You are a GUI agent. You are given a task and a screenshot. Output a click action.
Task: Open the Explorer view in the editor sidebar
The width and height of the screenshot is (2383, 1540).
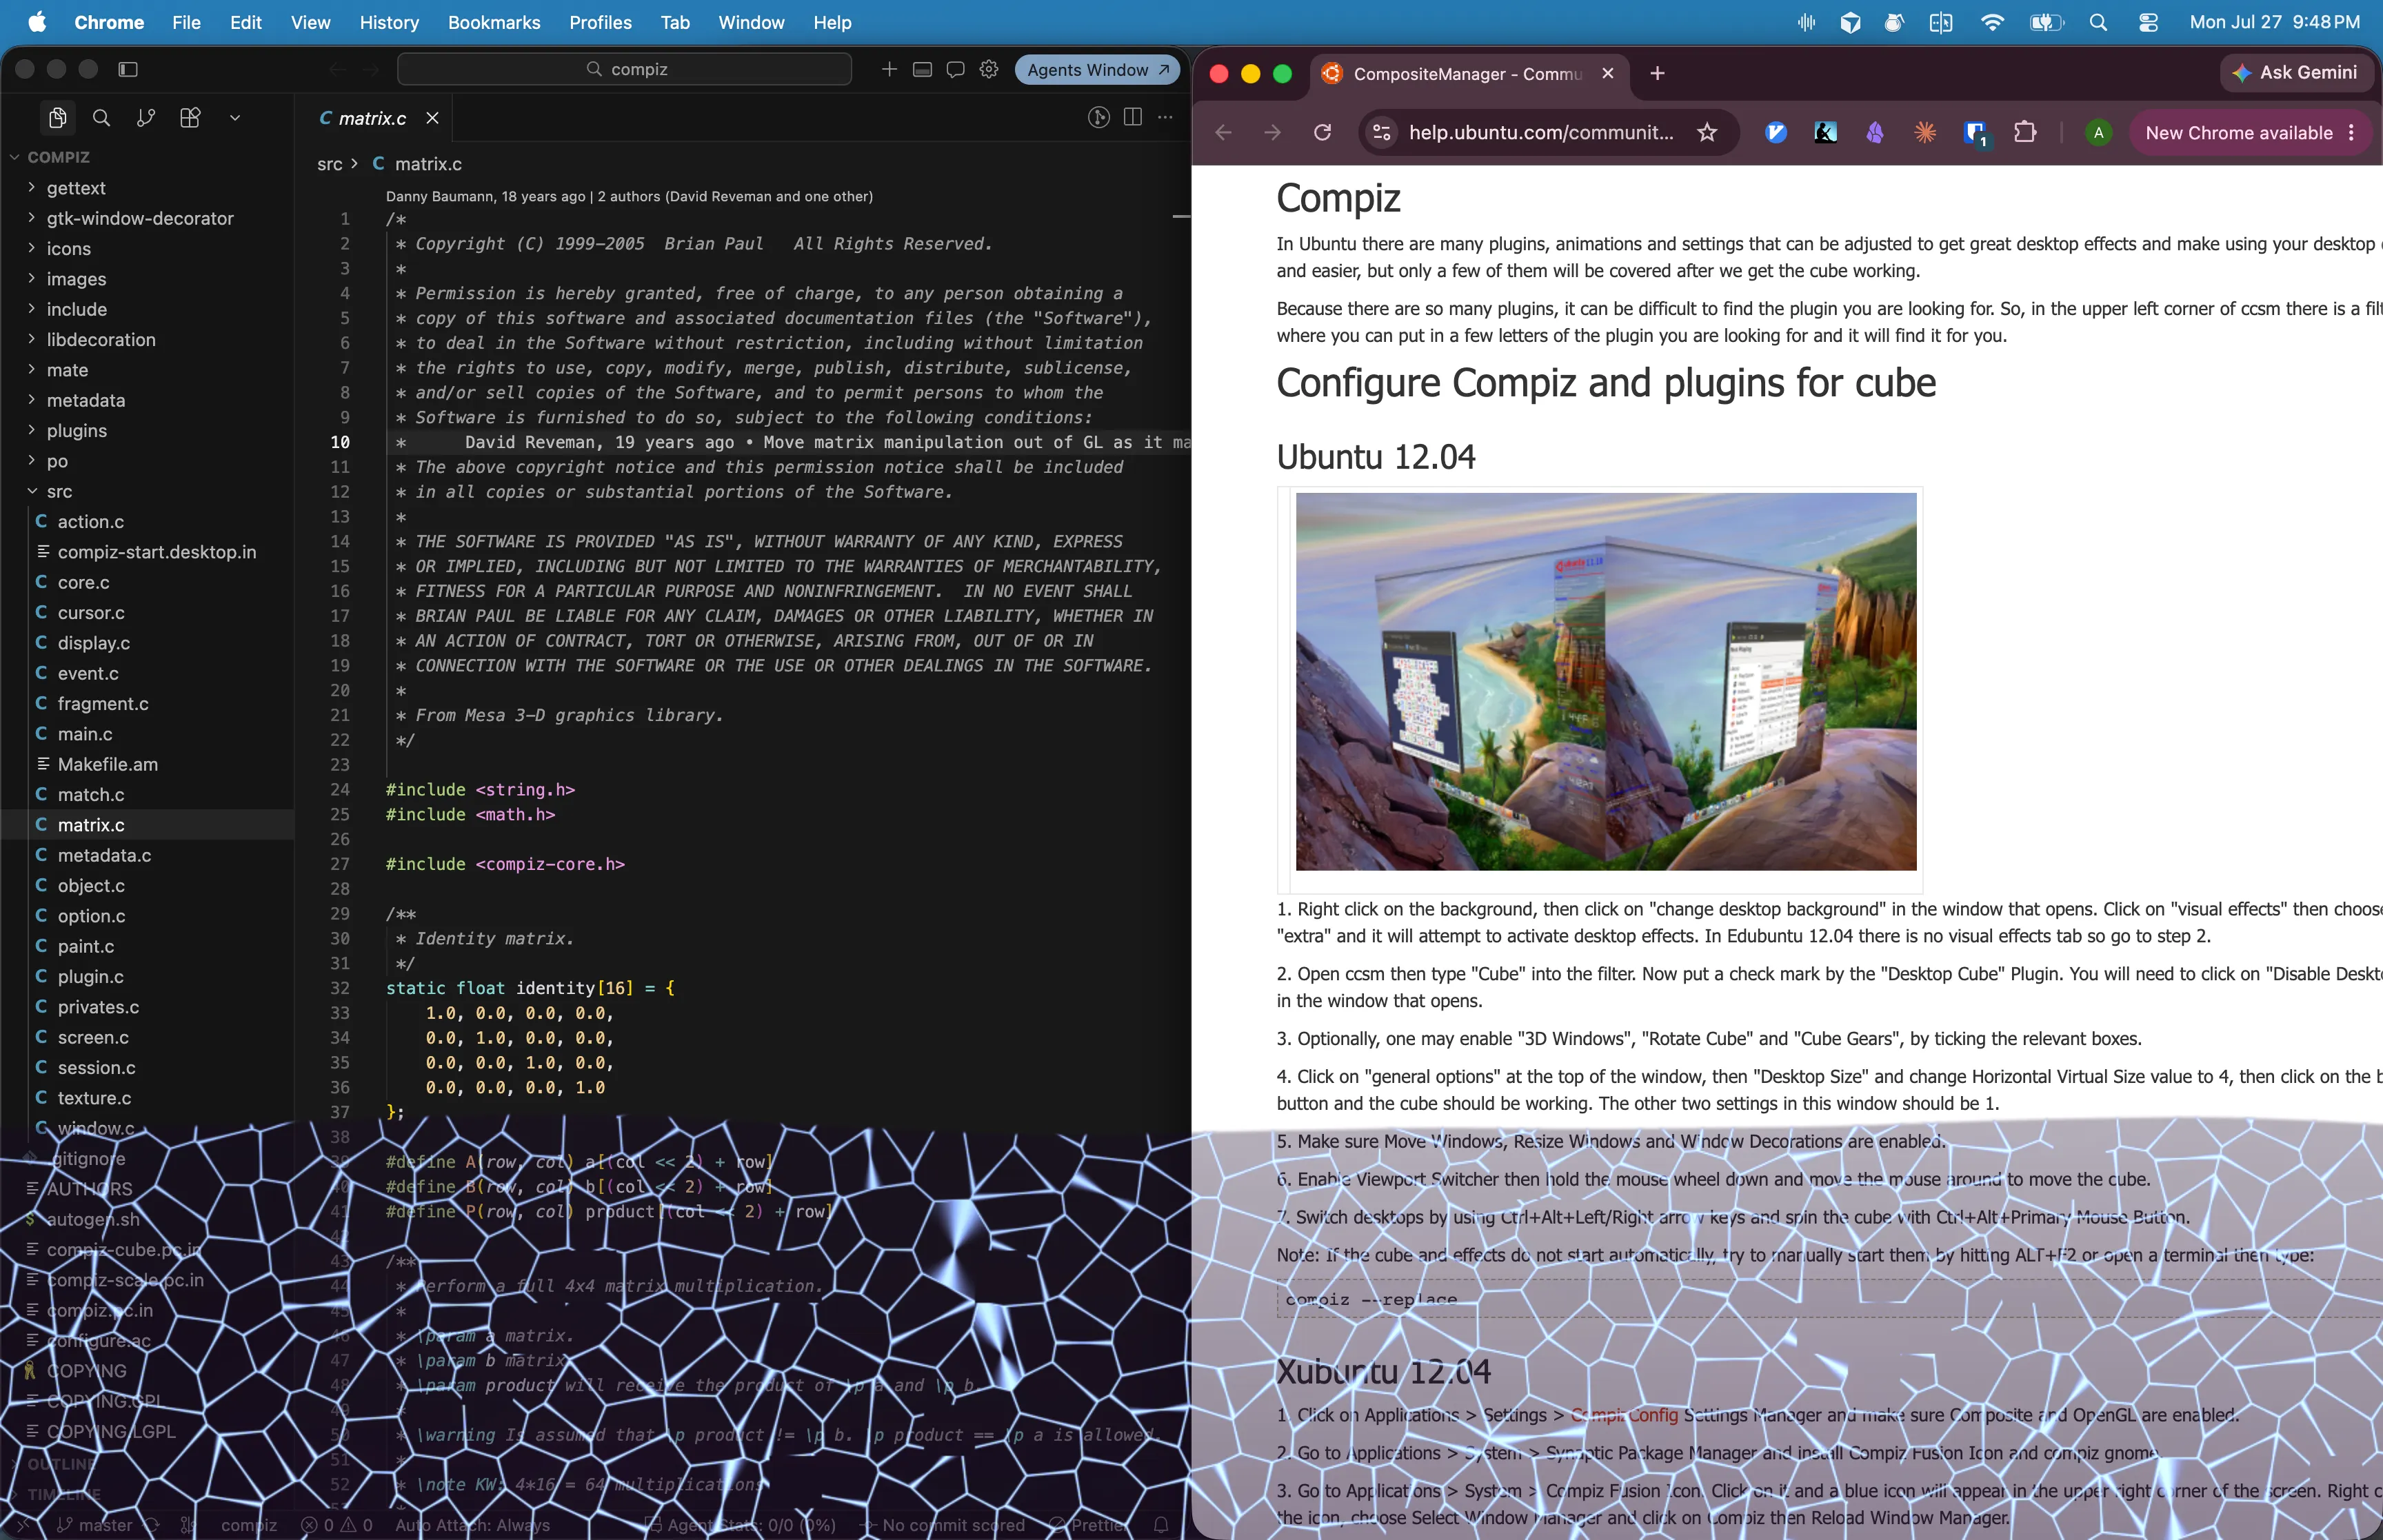(58, 118)
